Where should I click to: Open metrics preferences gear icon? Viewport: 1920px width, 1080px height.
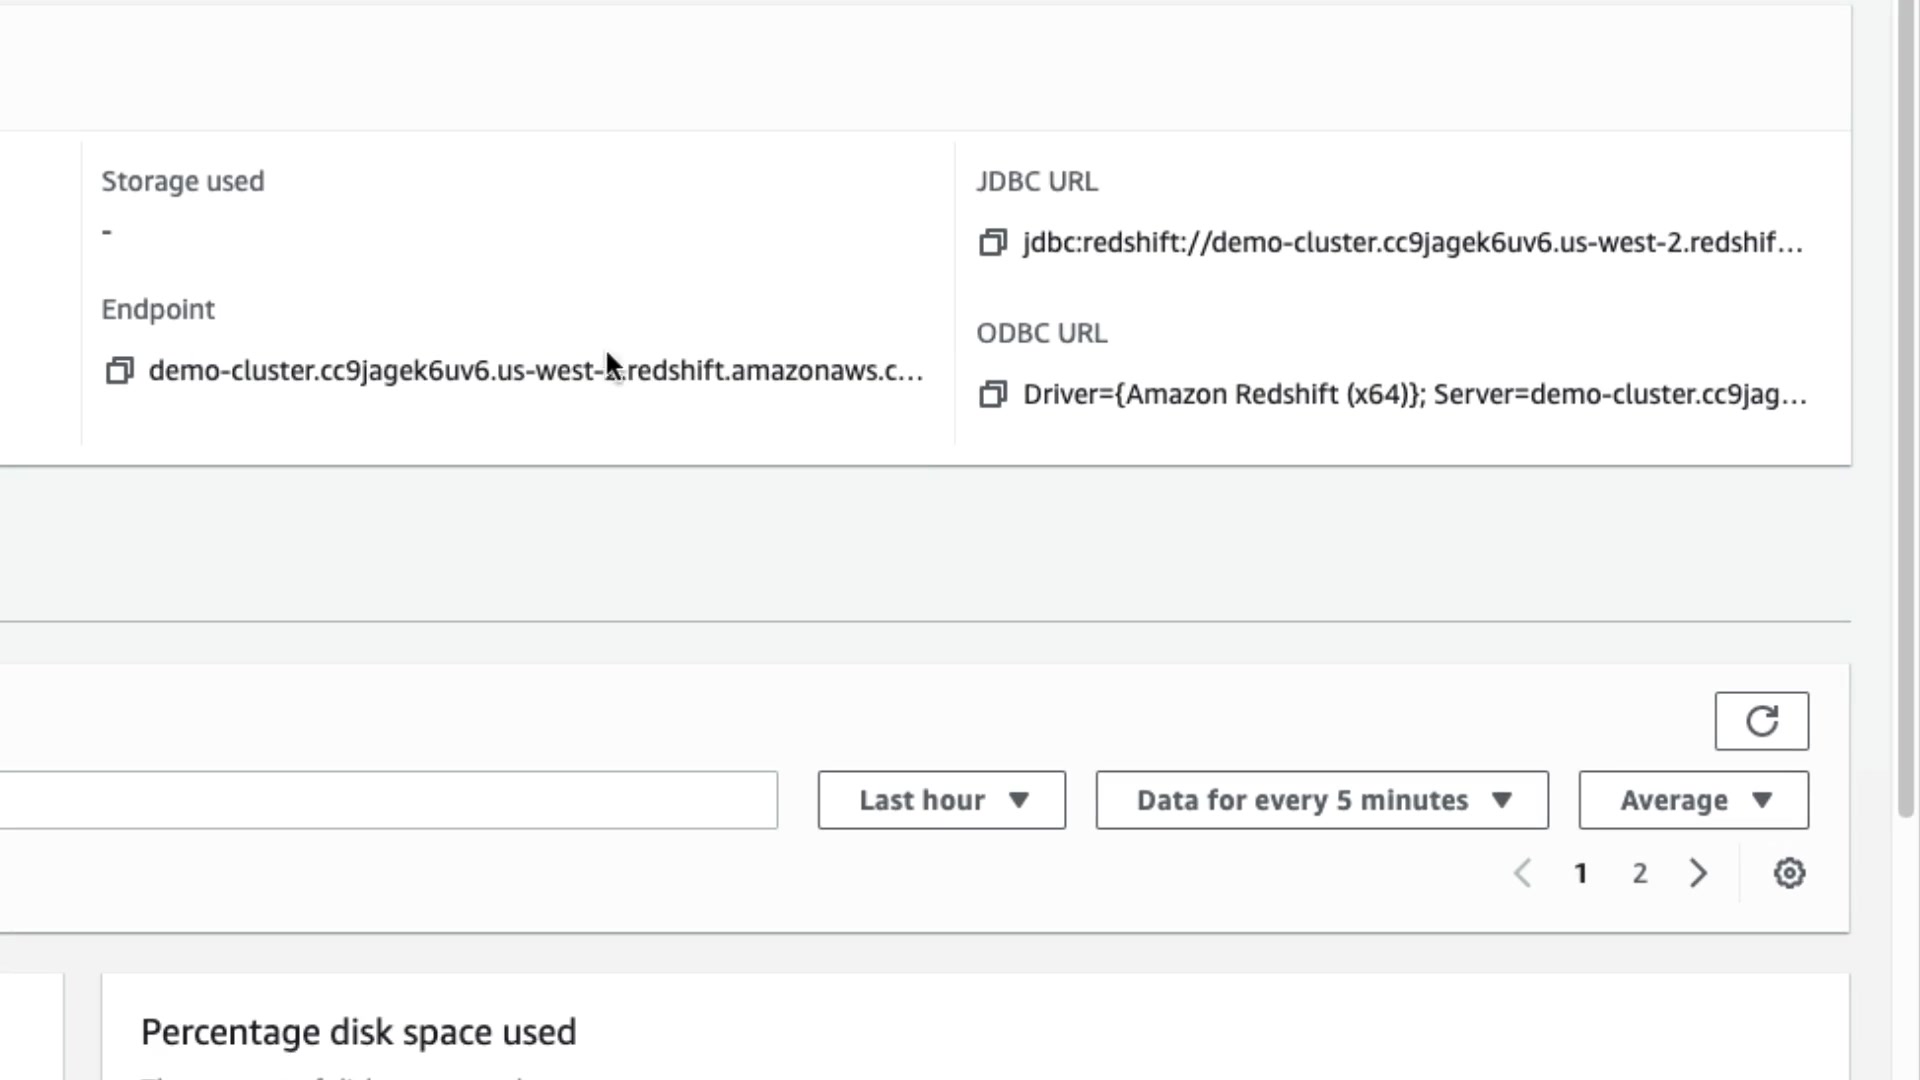tap(1789, 873)
